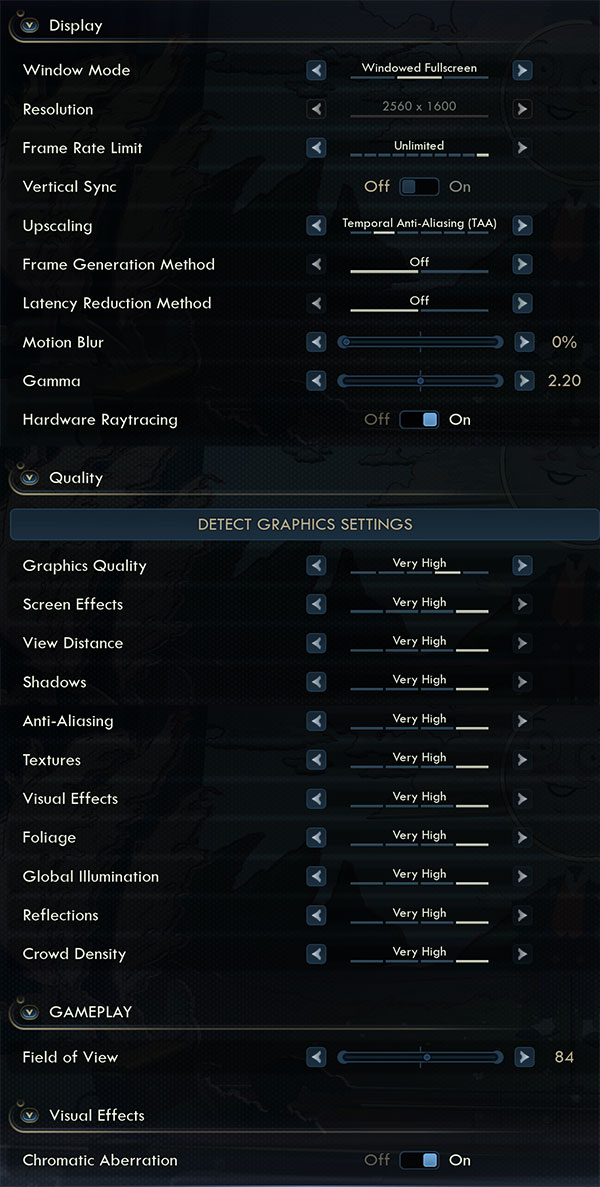Collapse the Gameplay section
Screen dimensions: 600x1187
pyautogui.click(x=29, y=1012)
